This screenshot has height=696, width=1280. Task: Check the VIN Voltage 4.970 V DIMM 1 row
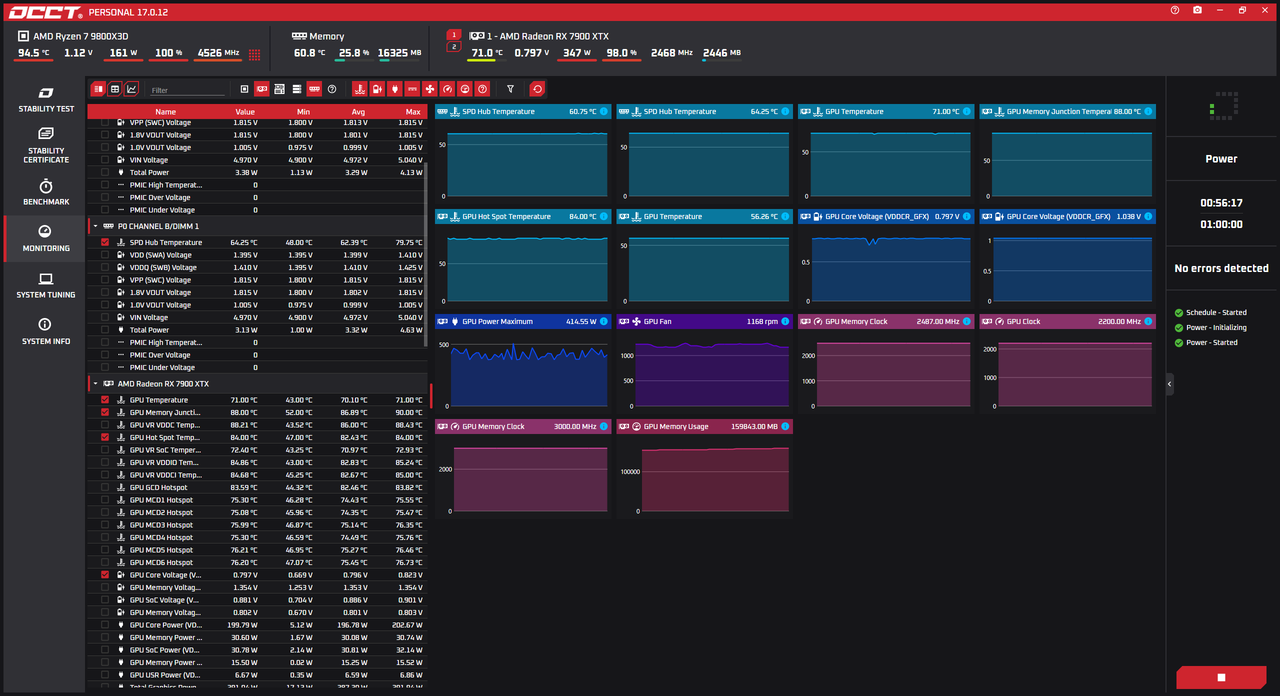point(105,317)
